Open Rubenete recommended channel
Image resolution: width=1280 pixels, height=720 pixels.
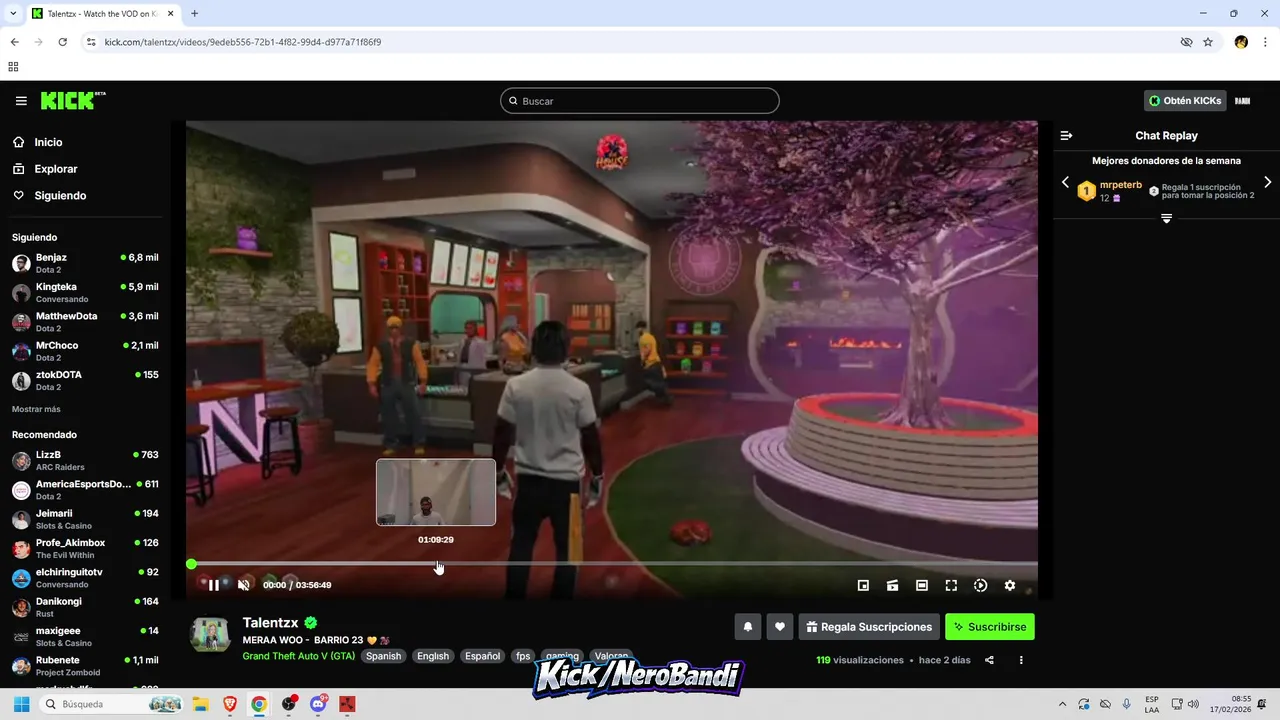[x=85, y=666]
